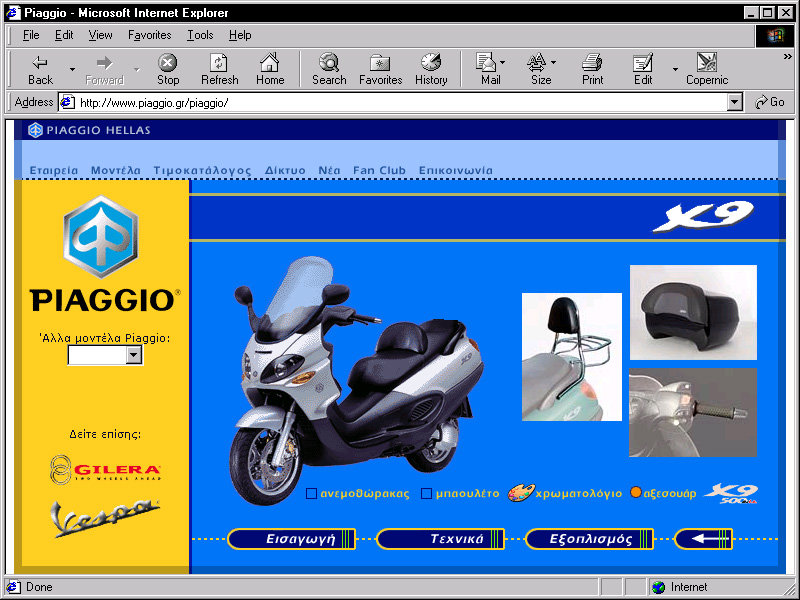Screen dimensions: 800x600
Task: Open the Νέα navigation link
Action: (329, 170)
